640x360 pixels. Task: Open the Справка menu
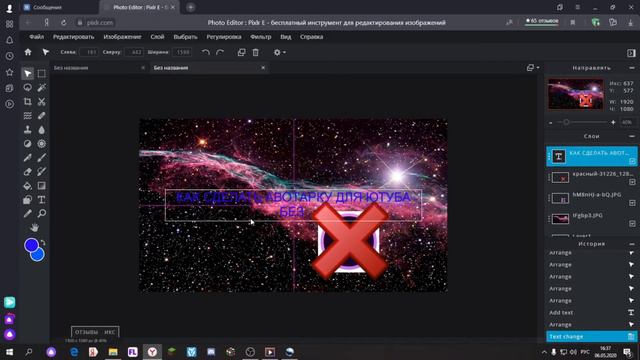(311, 37)
